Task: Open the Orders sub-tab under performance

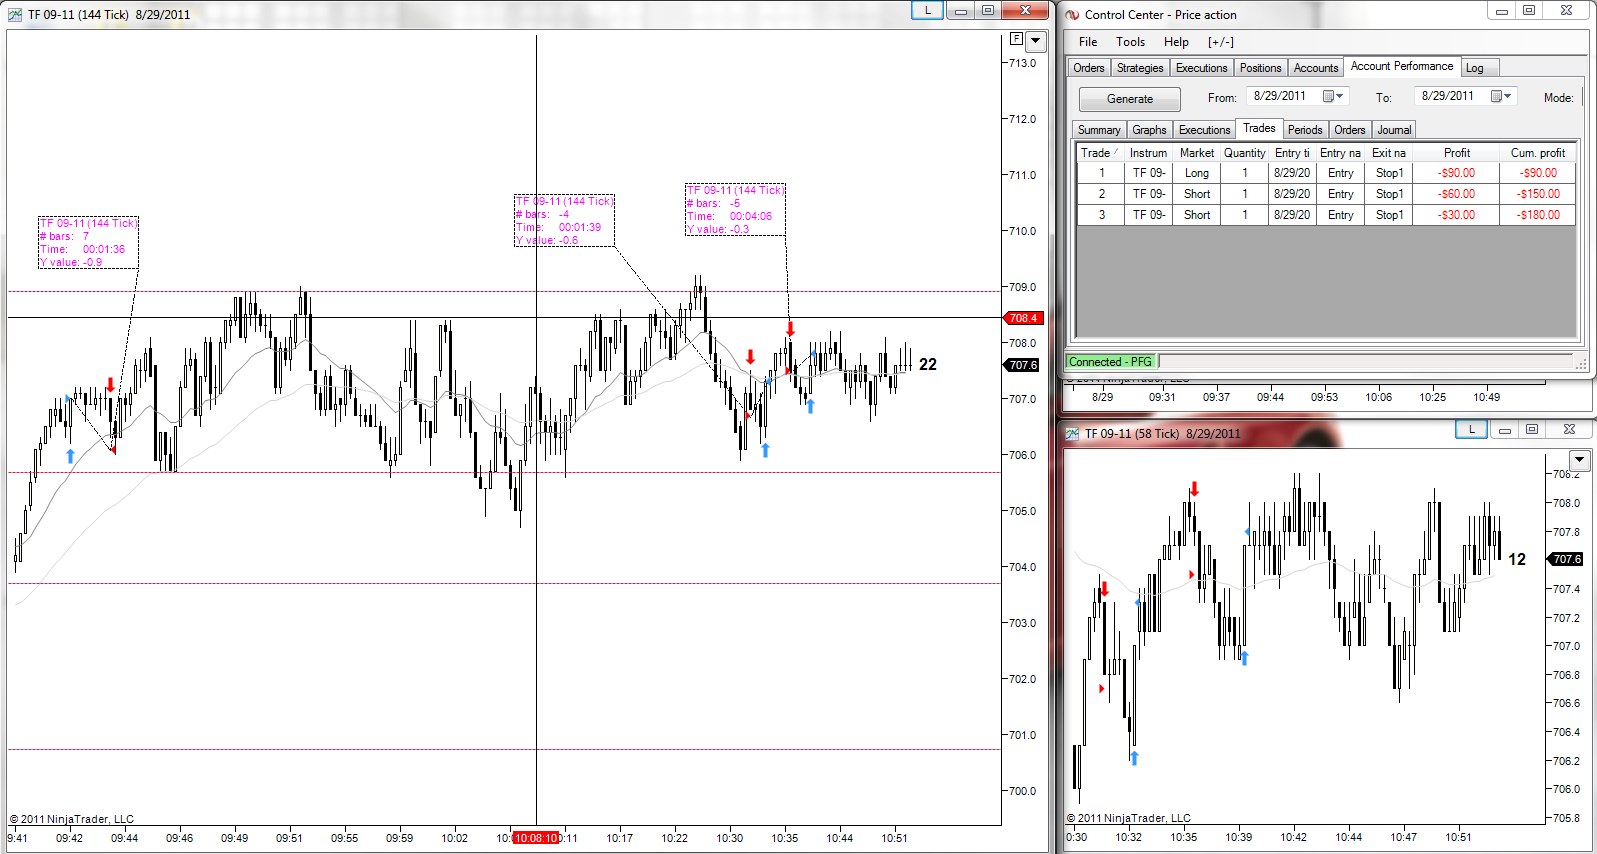Action: [1349, 130]
